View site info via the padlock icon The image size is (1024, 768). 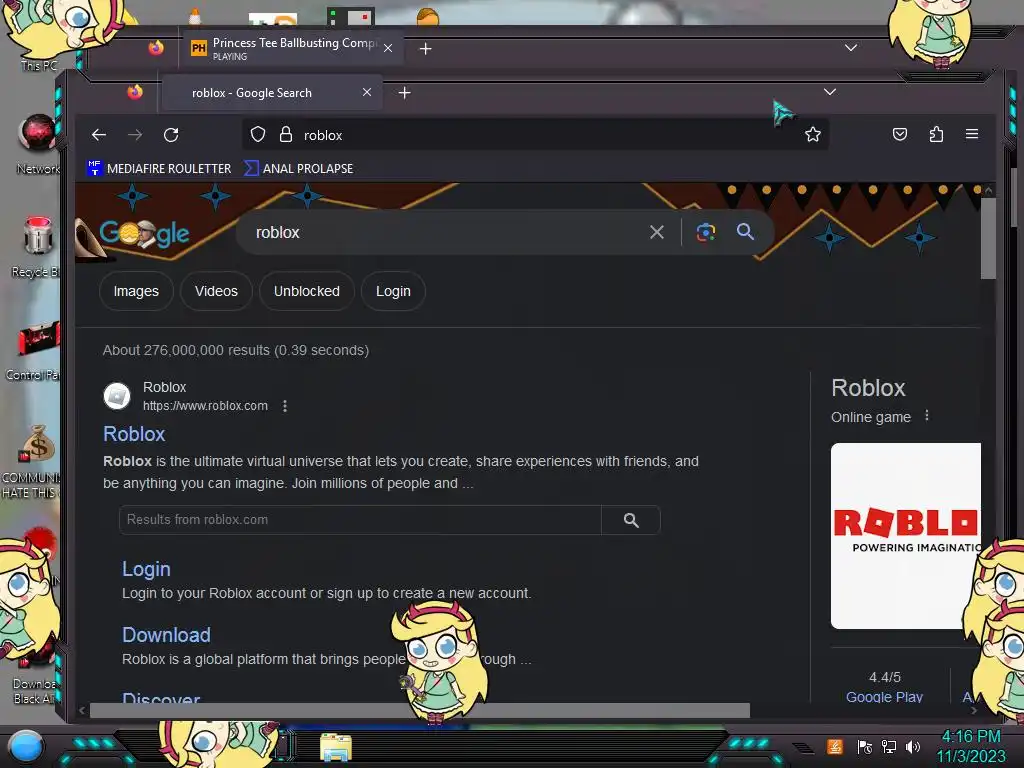[x=285, y=135]
